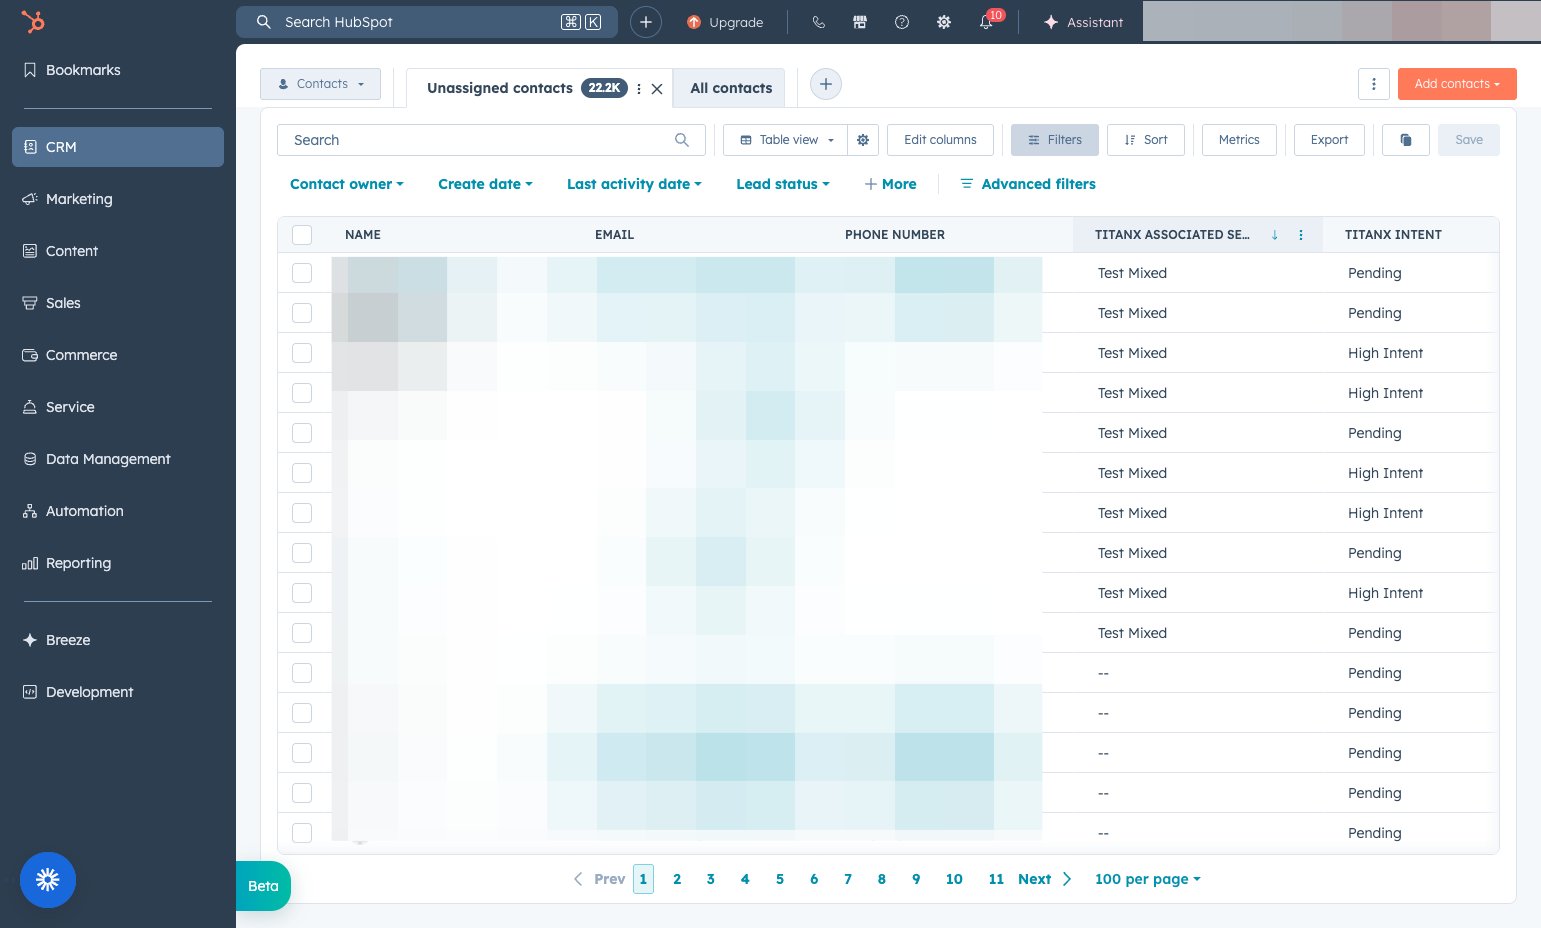1541x928 pixels.
Task: Expand Create date filter
Action: click(x=485, y=184)
